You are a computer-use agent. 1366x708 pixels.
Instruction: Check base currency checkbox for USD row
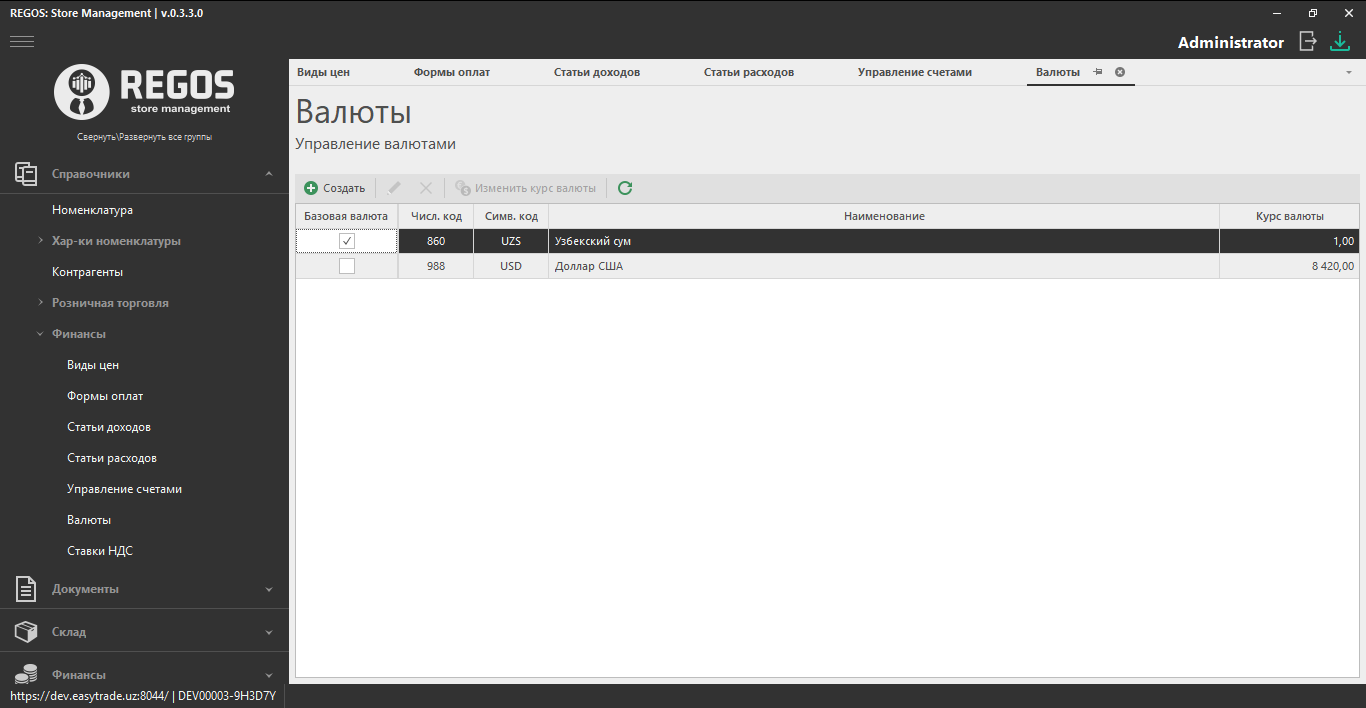(x=347, y=266)
